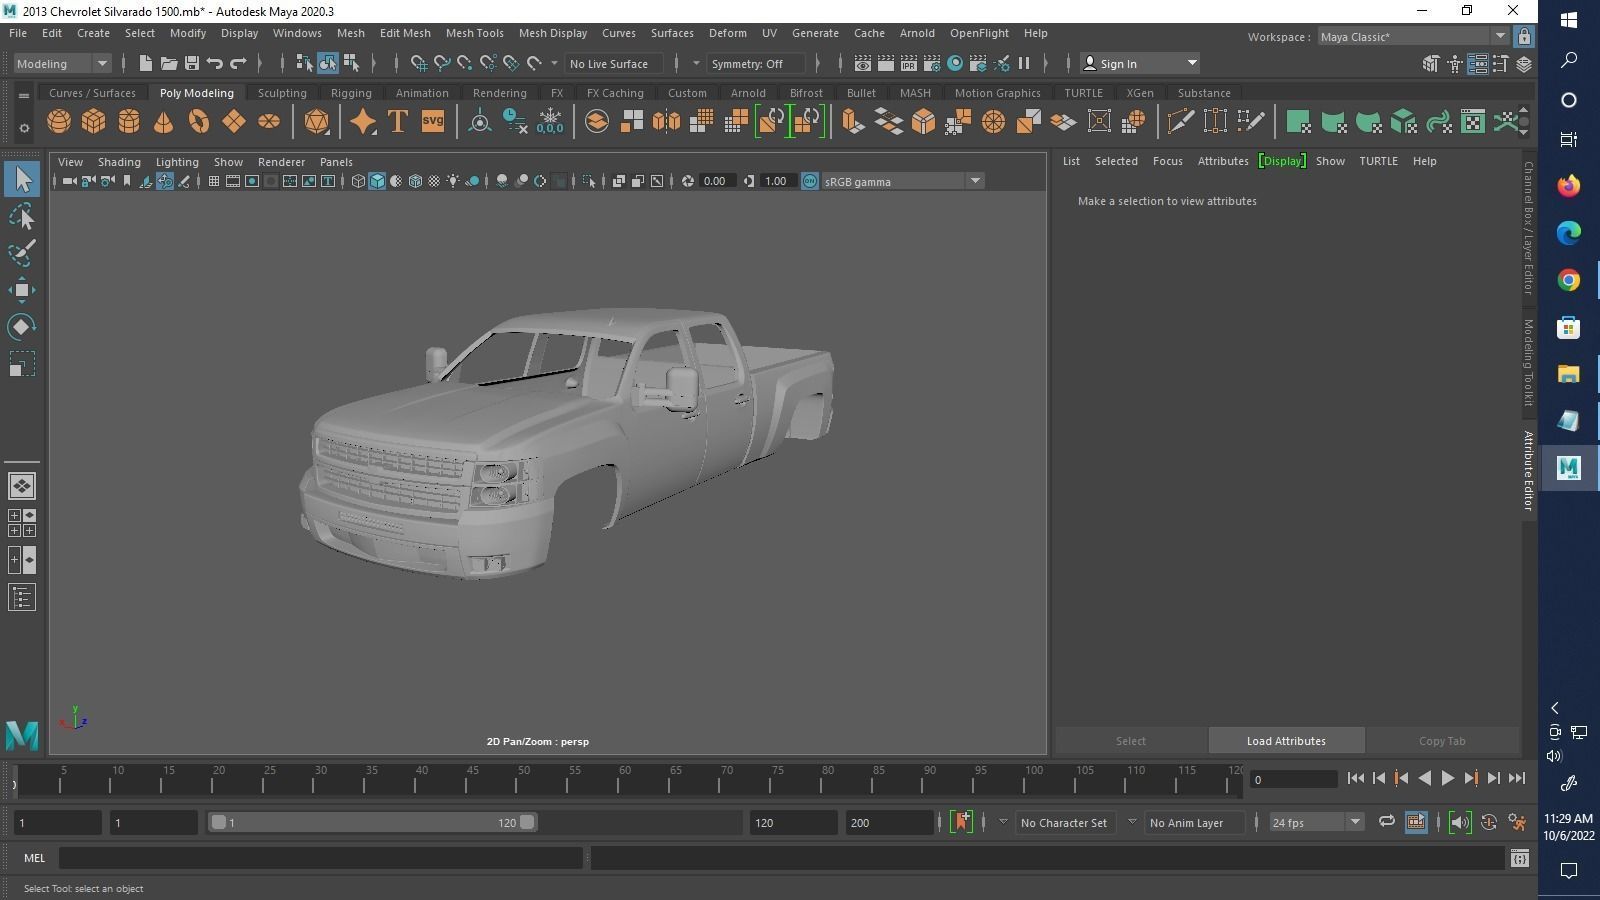The height and width of the screenshot is (900, 1600).
Task: Click the single-pane layout icon
Action: pyautogui.click(x=22, y=486)
